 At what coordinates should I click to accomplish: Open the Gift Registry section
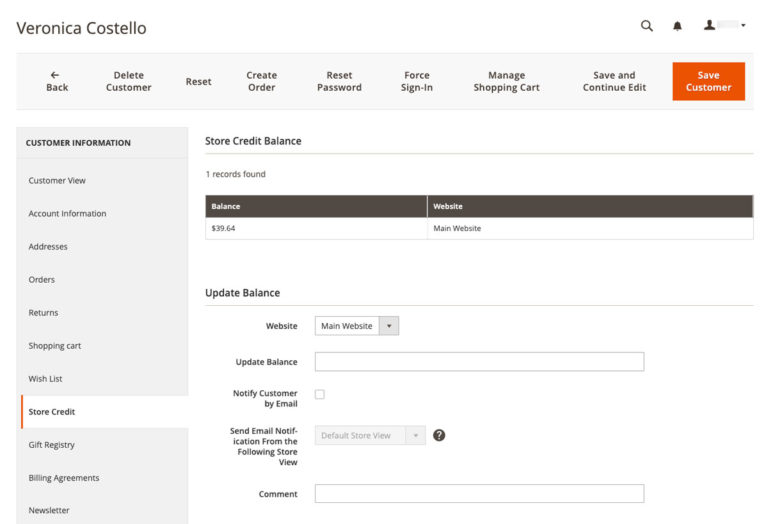pyautogui.click(x=52, y=445)
